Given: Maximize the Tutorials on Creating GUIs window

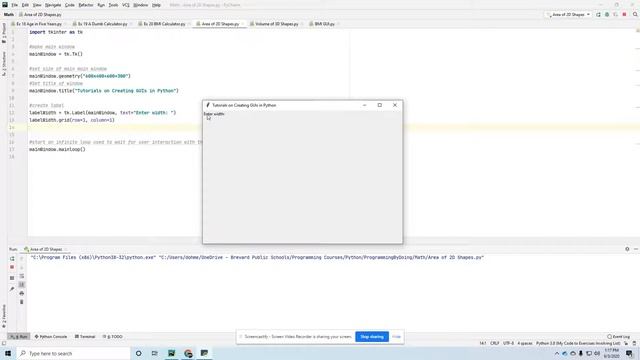Looking at the screenshot, I should coord(380,105).
